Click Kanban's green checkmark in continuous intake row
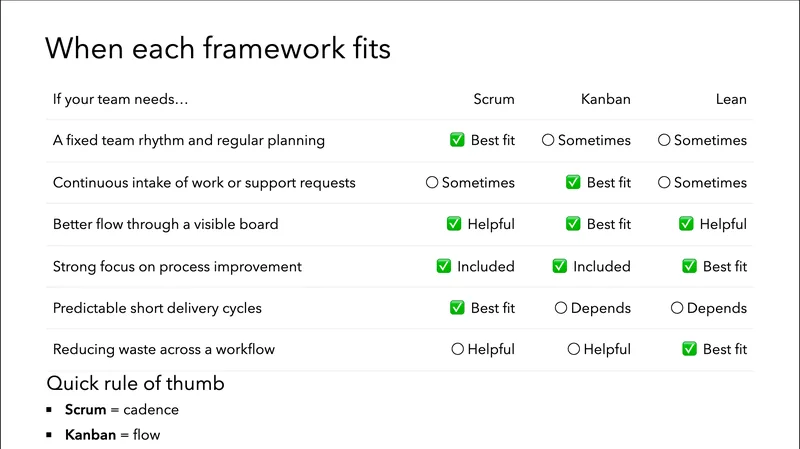 tap(573, 183)
